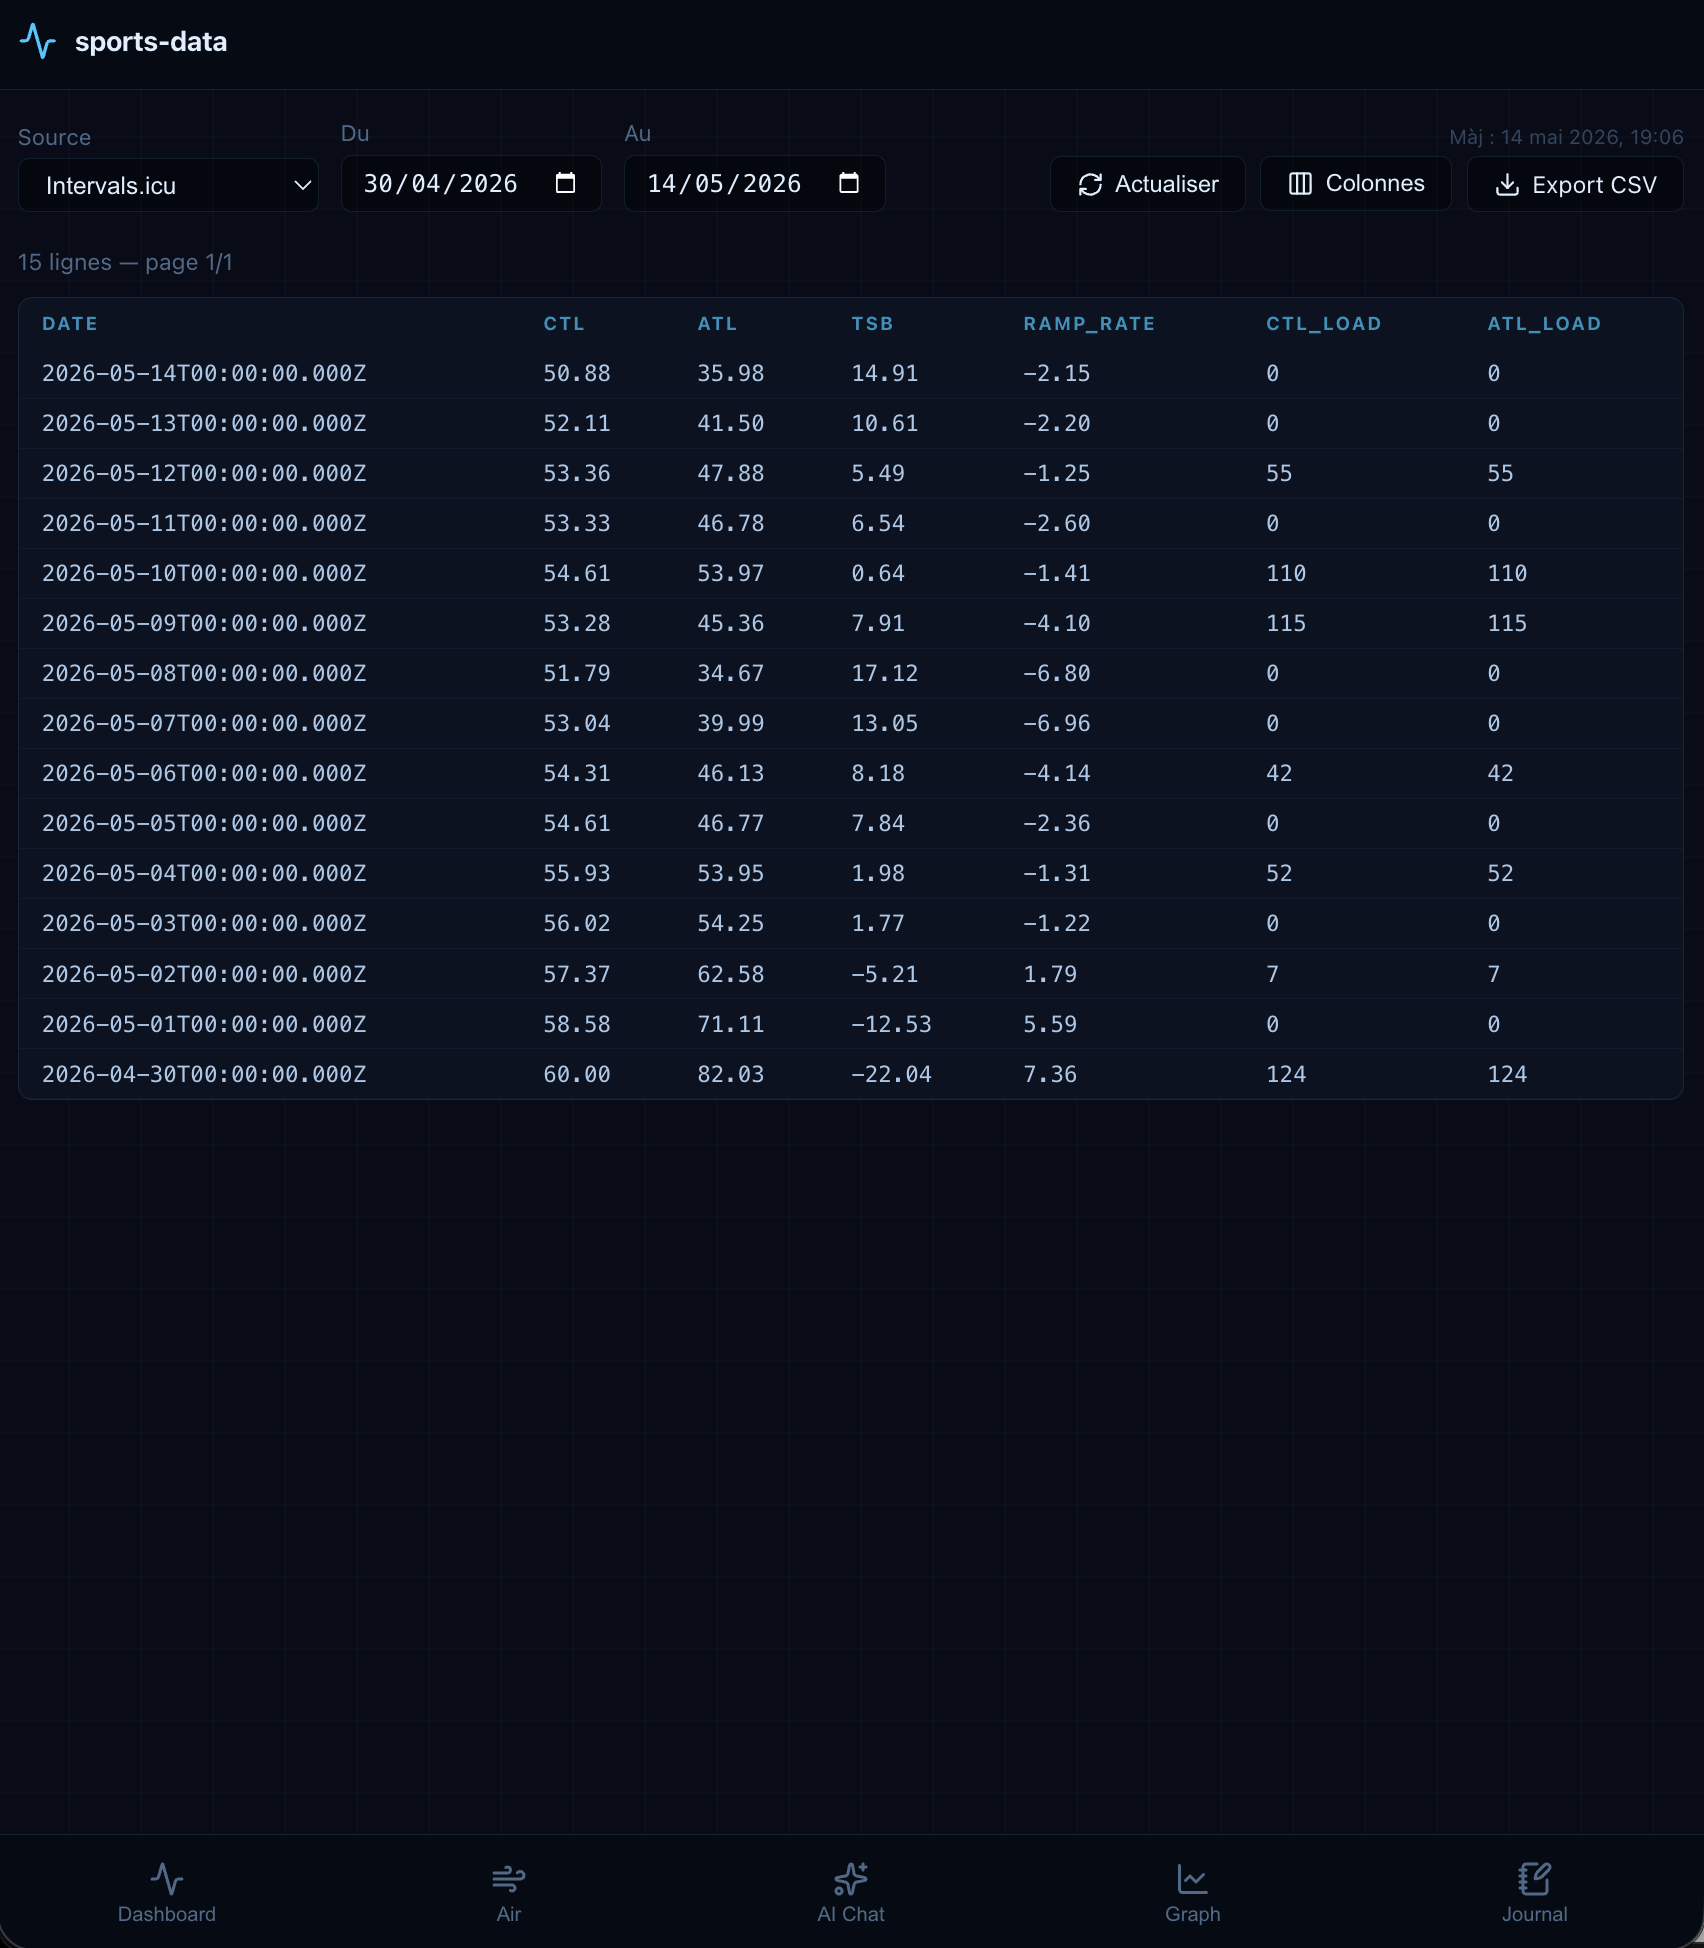Click CTL value 60.00
1704x1948 pixels.
coord(577,1074)
